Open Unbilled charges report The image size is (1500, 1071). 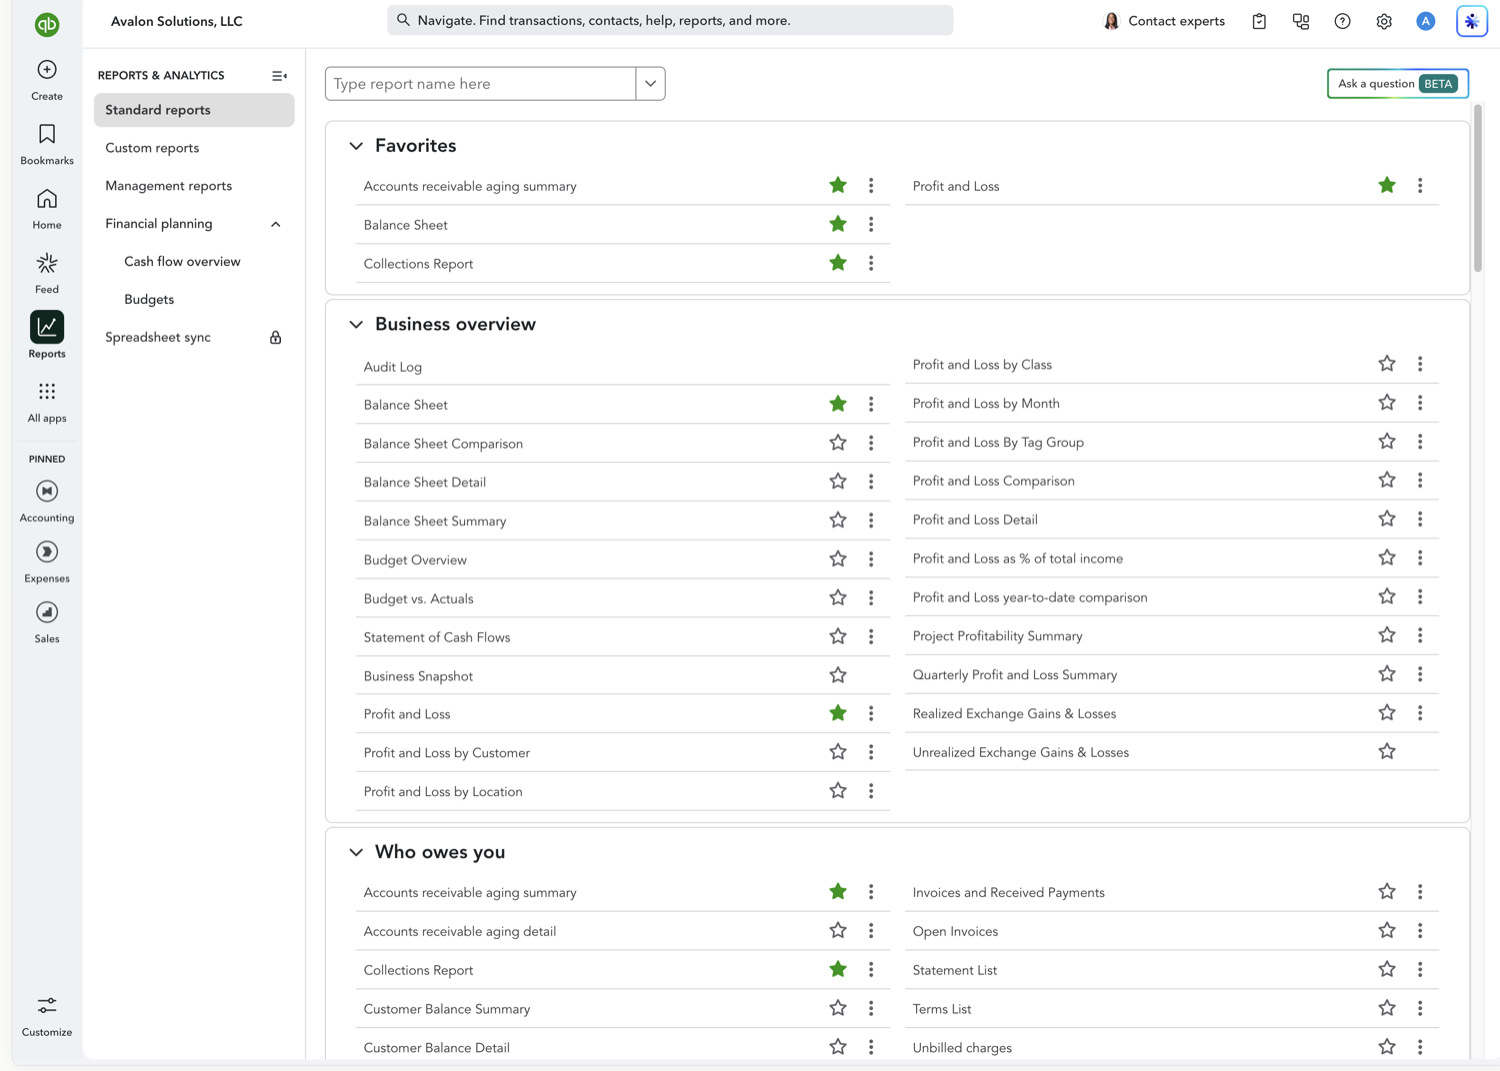962,1048
